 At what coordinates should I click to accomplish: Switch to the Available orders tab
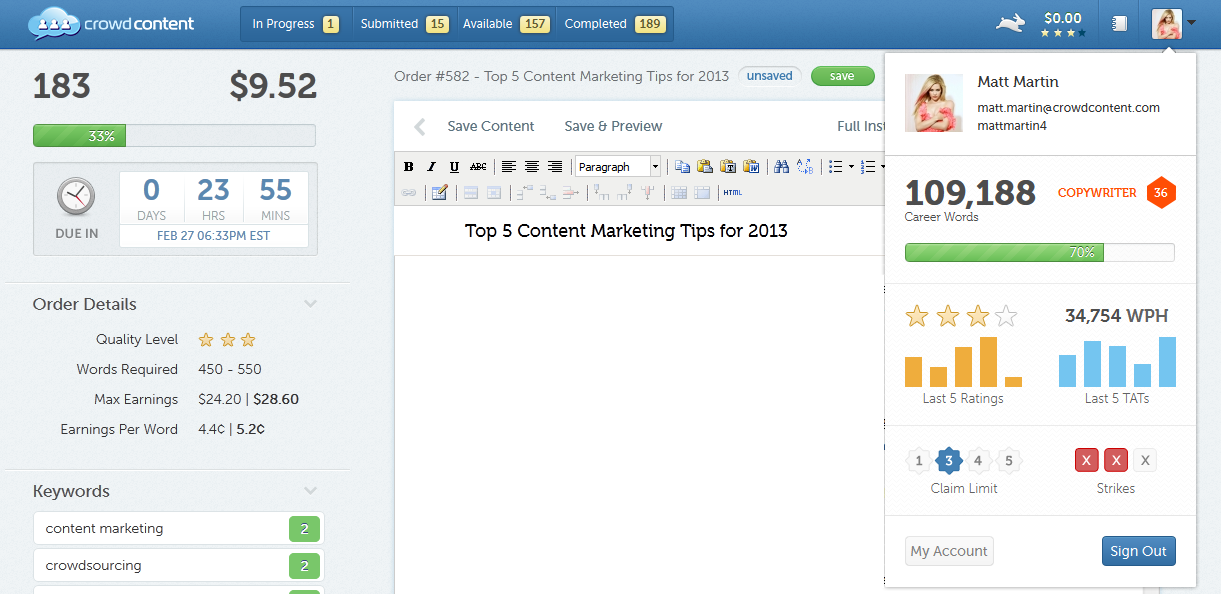click(x=505, y=22)
